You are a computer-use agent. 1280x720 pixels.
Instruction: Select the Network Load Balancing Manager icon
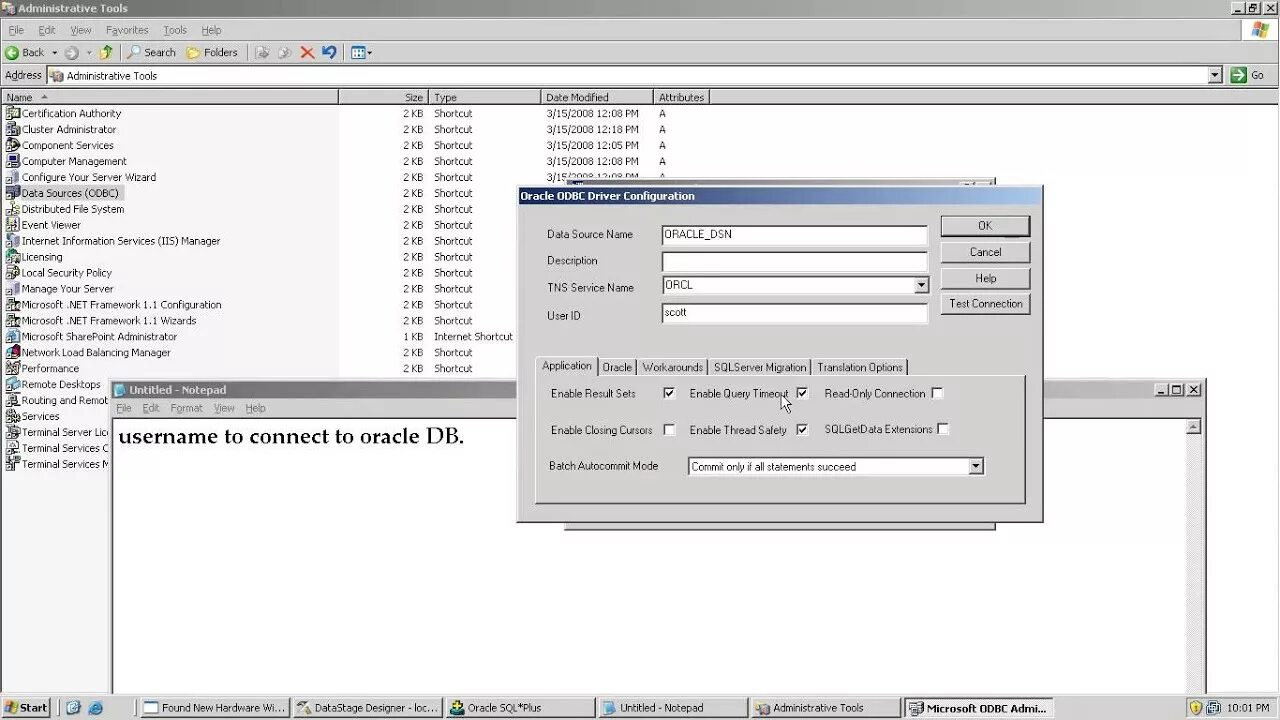(13, 353)
